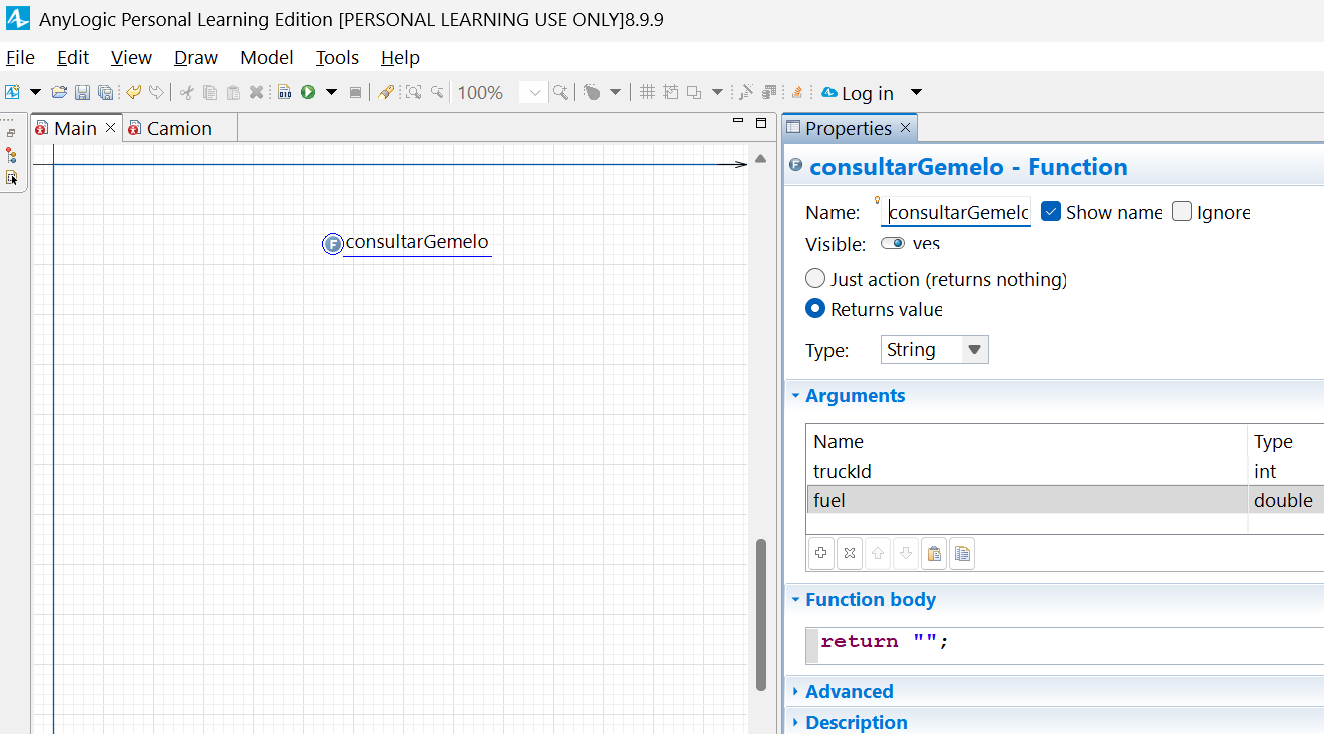The height and width of the screenshot is (734, 1324).
Task: Click the Save All toolbar icon
Action: (105, 92)
